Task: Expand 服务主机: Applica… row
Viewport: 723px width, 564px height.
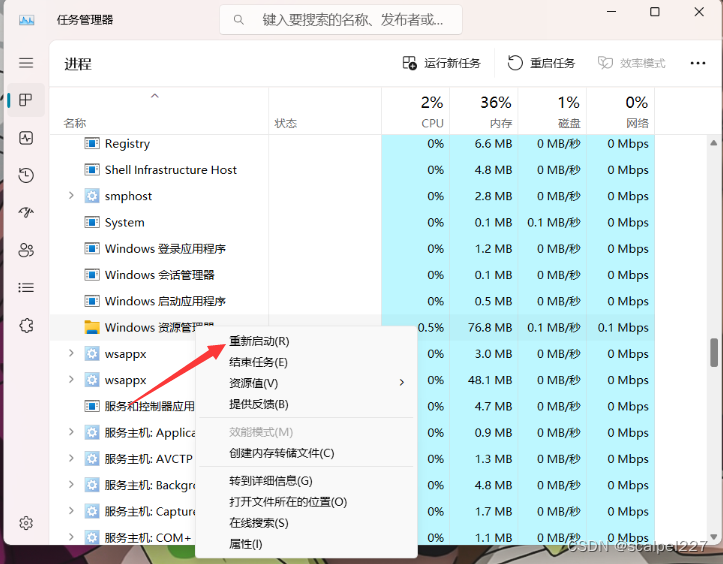Action: [71, 432]
